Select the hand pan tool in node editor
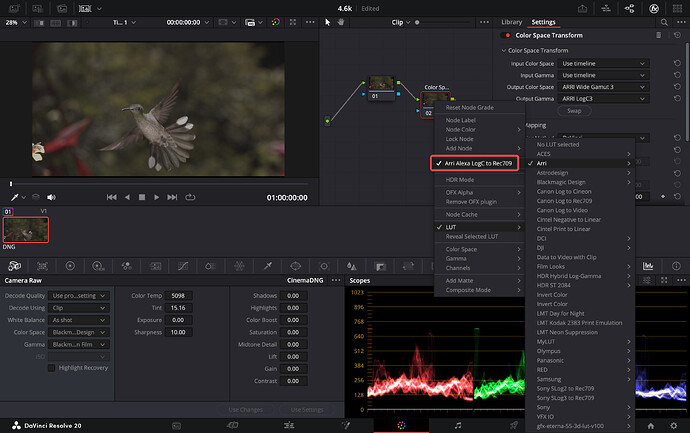This screenshot has height=433, width=690. click(341, 22)
